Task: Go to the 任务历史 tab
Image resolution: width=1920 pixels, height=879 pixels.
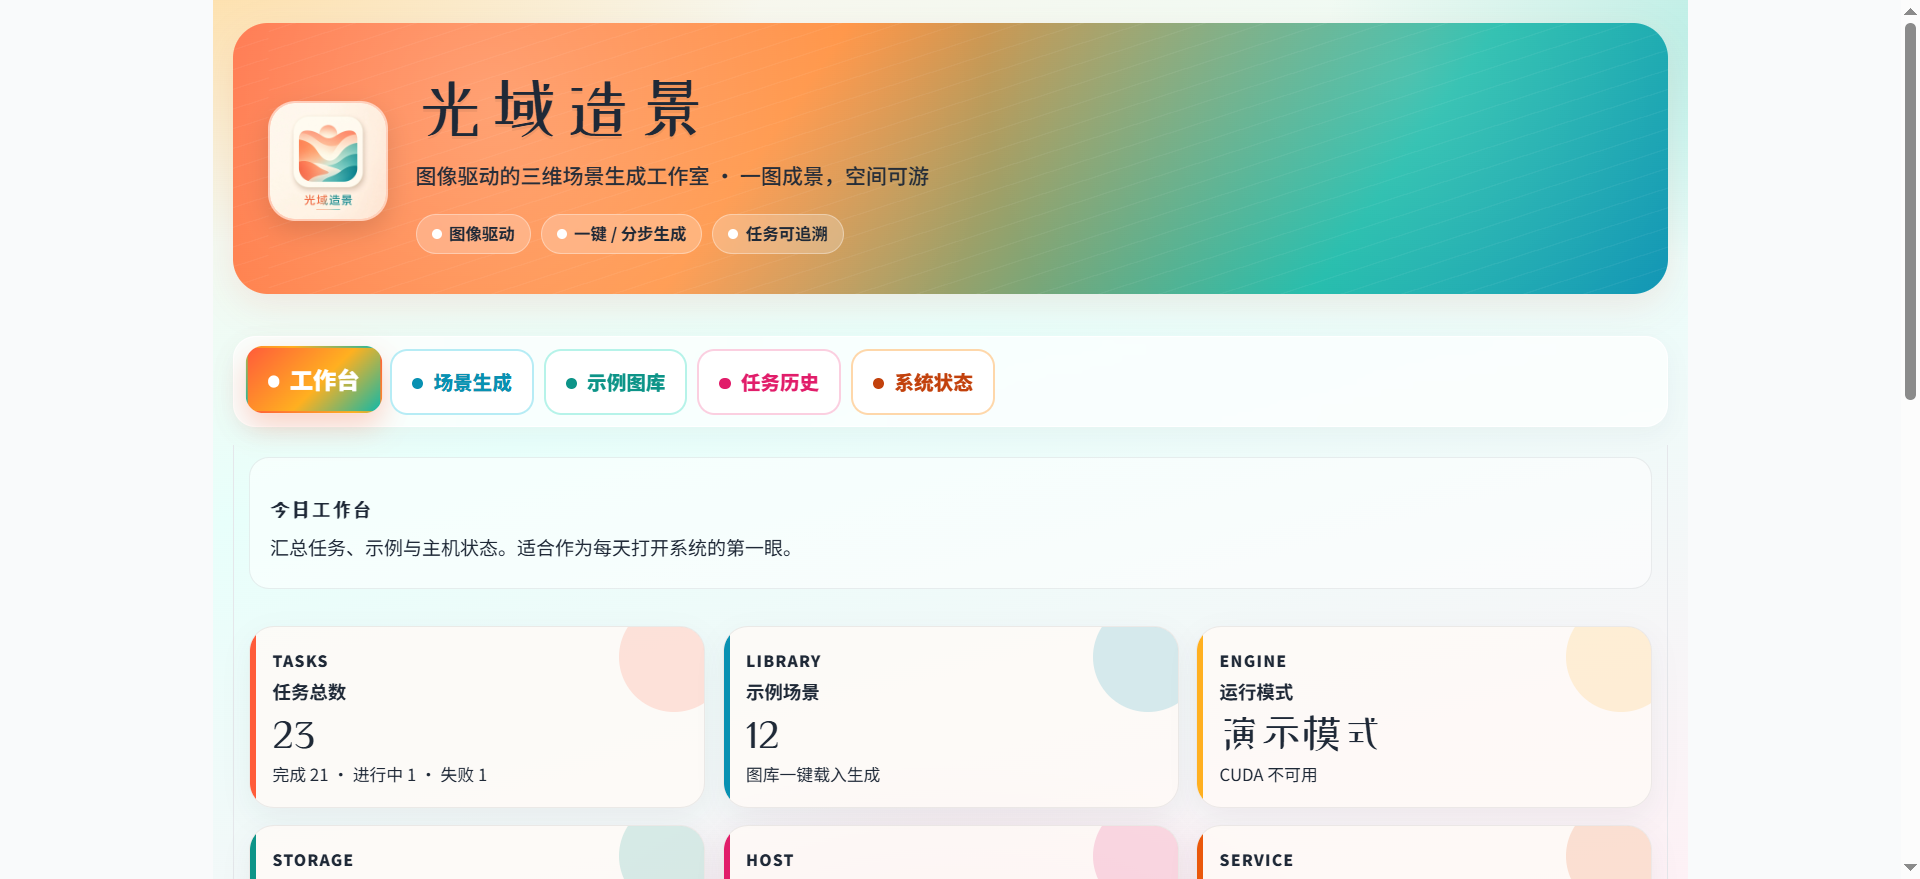Action: 769,382
